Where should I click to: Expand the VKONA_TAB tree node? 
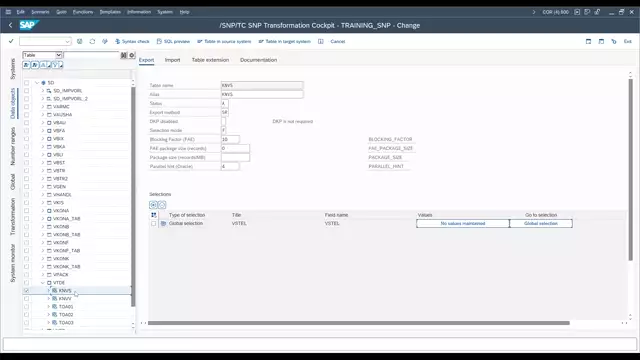pos(43,218)
